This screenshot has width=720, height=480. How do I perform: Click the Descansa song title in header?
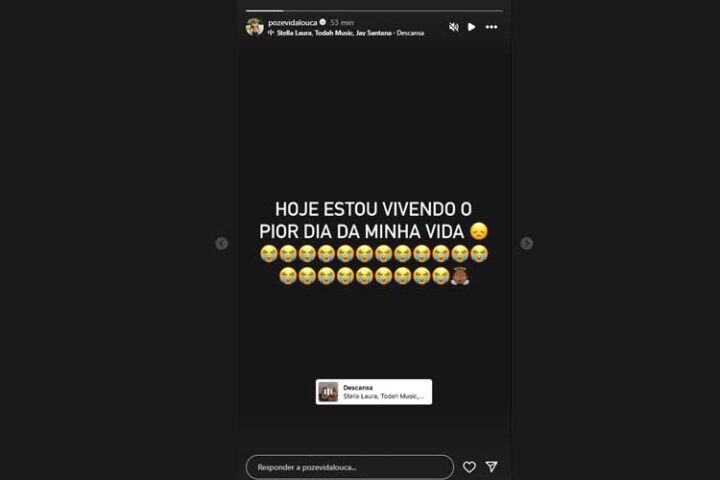click(411, 33)
